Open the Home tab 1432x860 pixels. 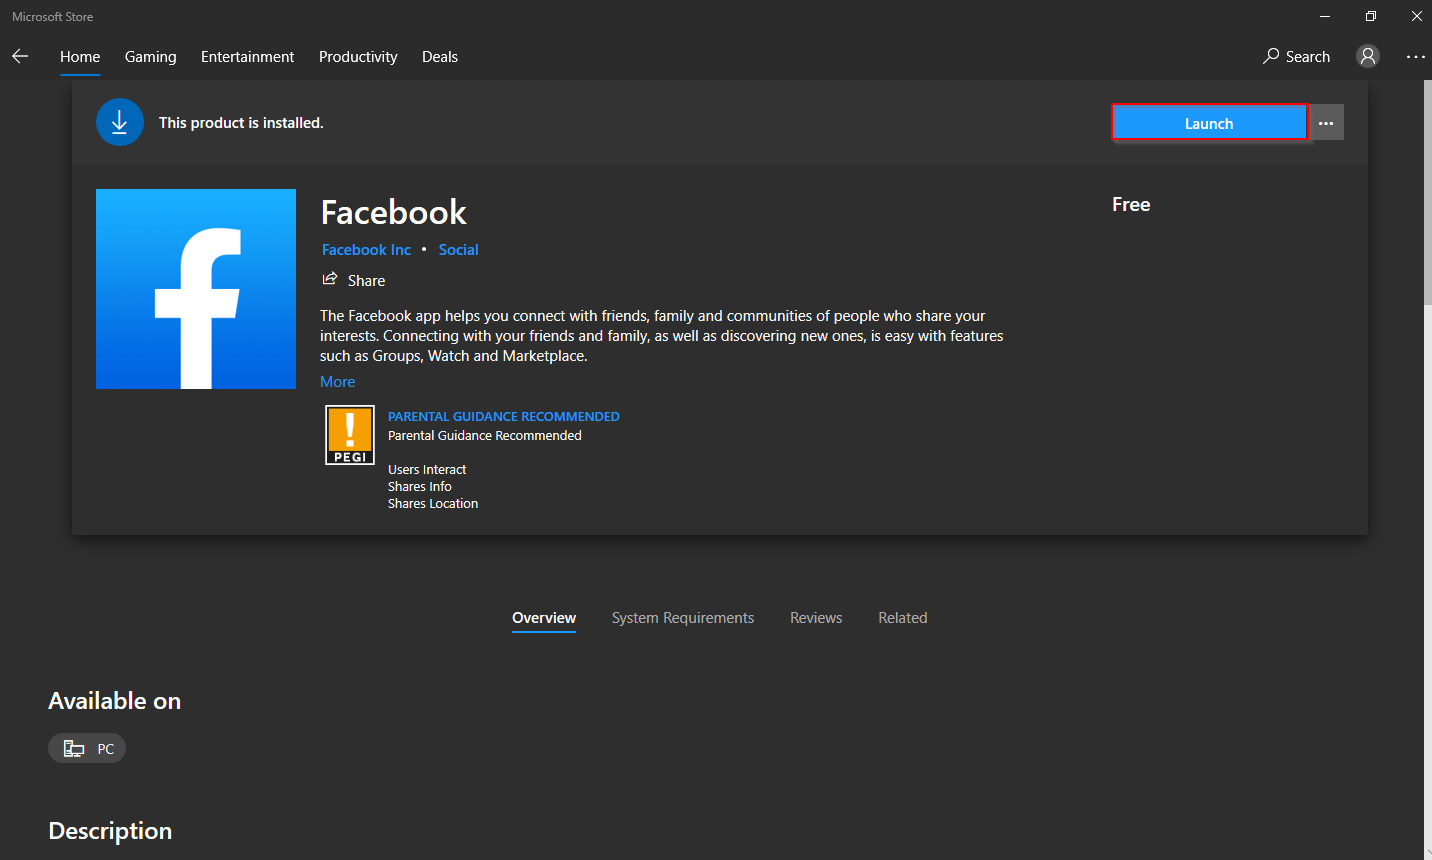click(x=80, y=57)
